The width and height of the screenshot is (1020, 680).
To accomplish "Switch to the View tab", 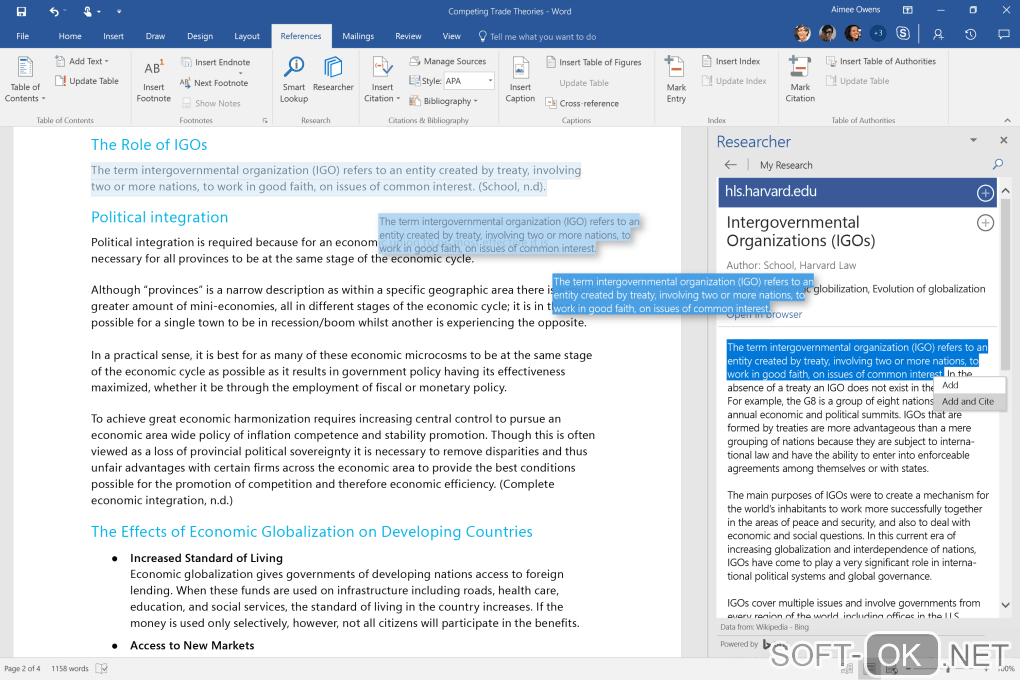I will coord(451,36).
